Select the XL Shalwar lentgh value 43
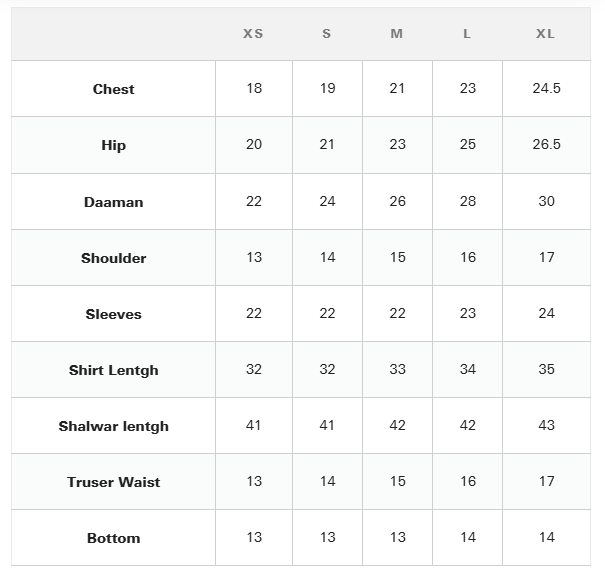 [546, 425]
